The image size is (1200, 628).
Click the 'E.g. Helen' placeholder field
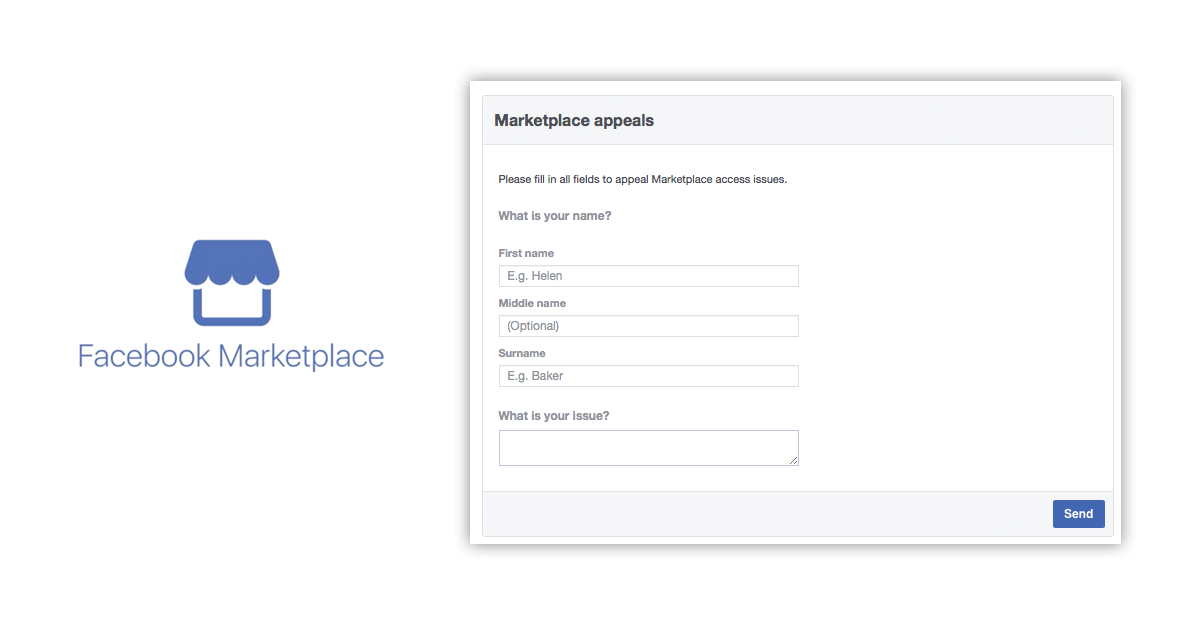tap(648, 275)
